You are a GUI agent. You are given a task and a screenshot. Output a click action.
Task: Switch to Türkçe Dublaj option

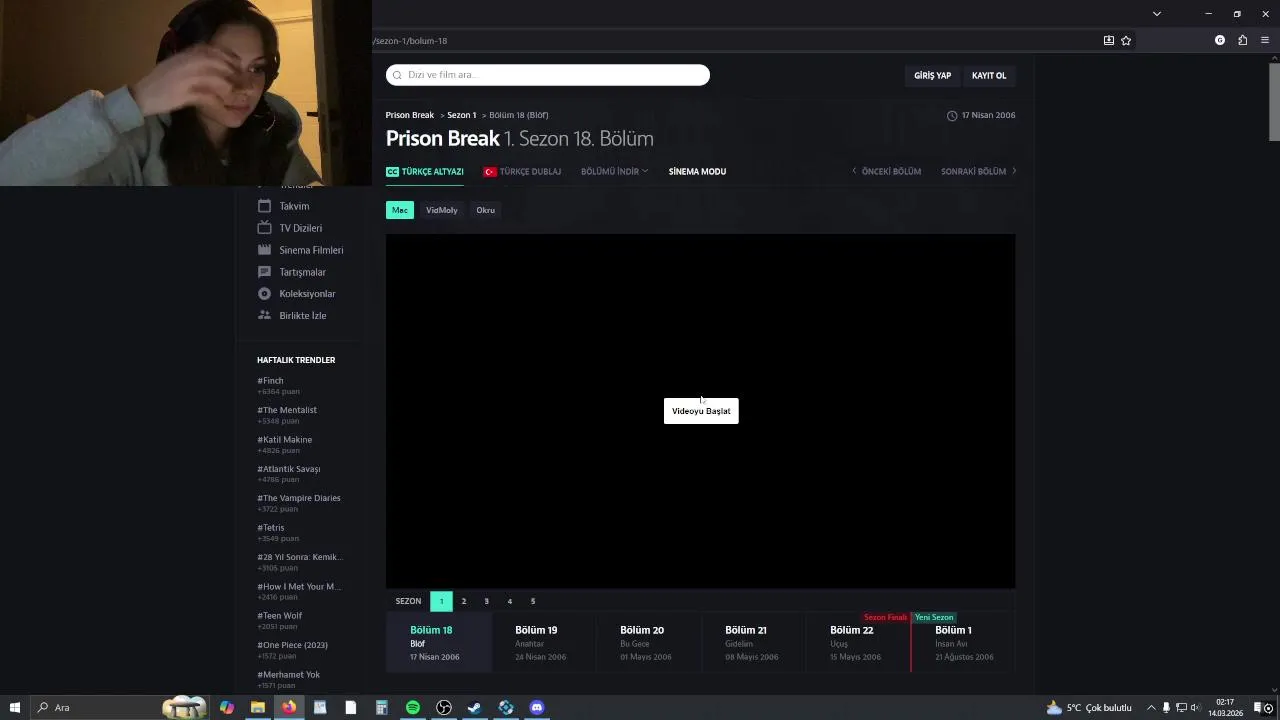pos(522,172)
